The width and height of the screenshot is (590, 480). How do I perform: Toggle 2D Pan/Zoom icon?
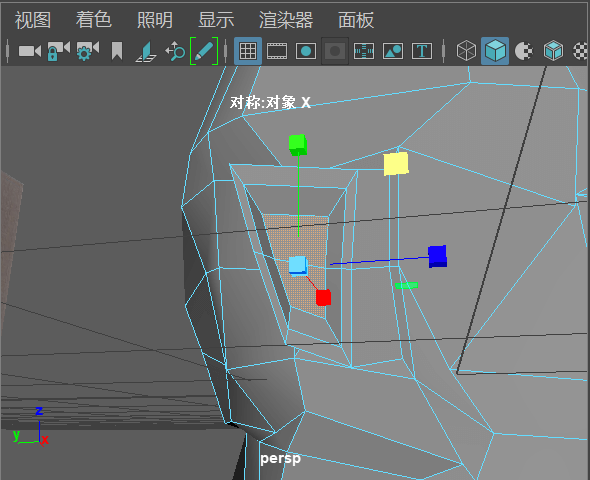(x=175, y=51)
